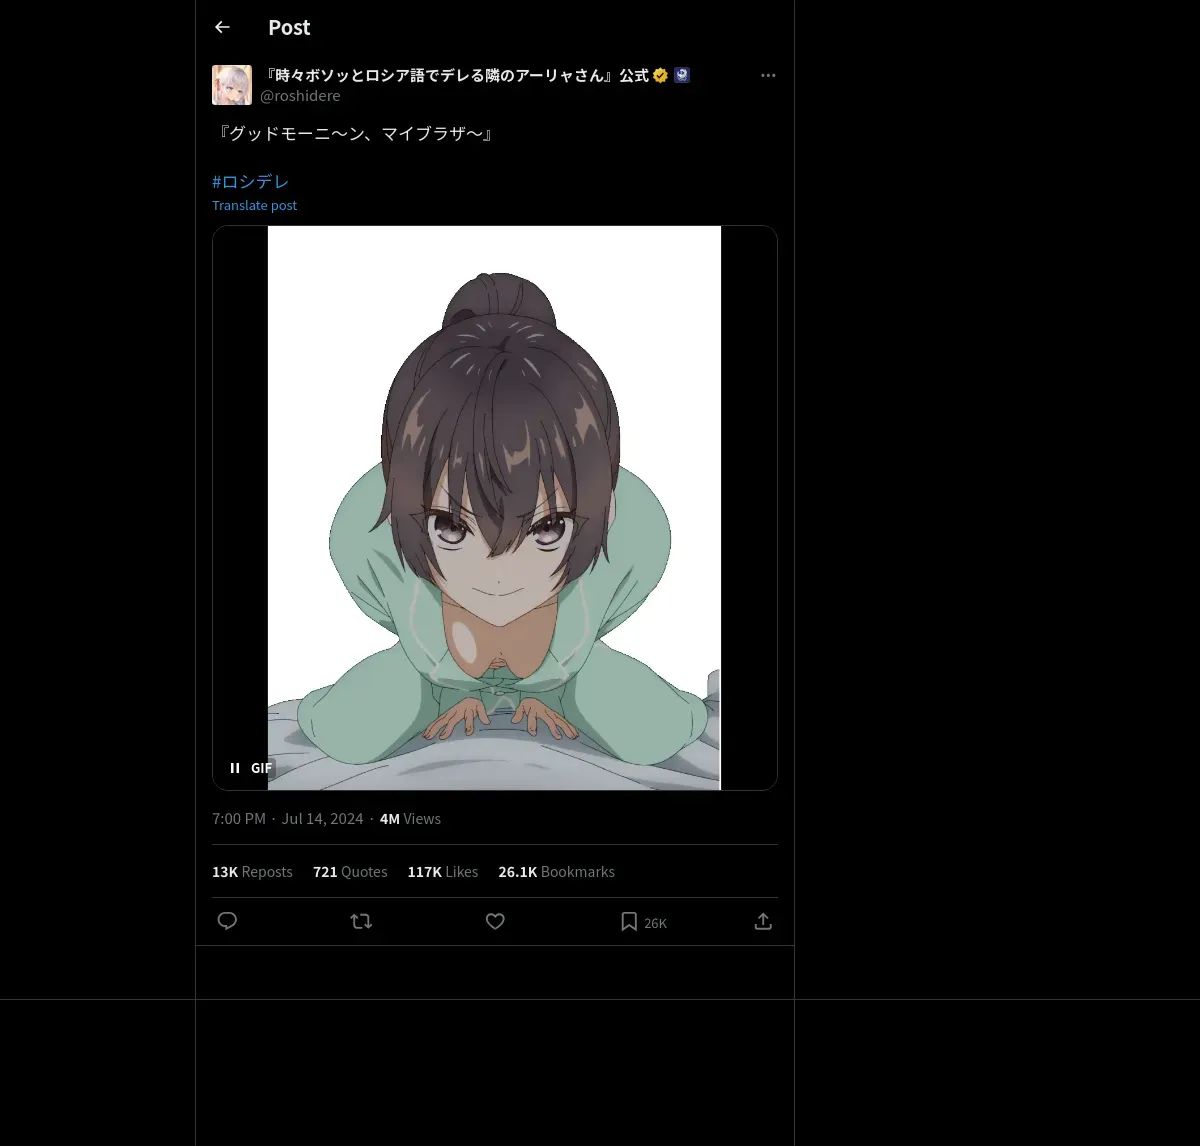Open the @roshidere handle

click(300, 96)
